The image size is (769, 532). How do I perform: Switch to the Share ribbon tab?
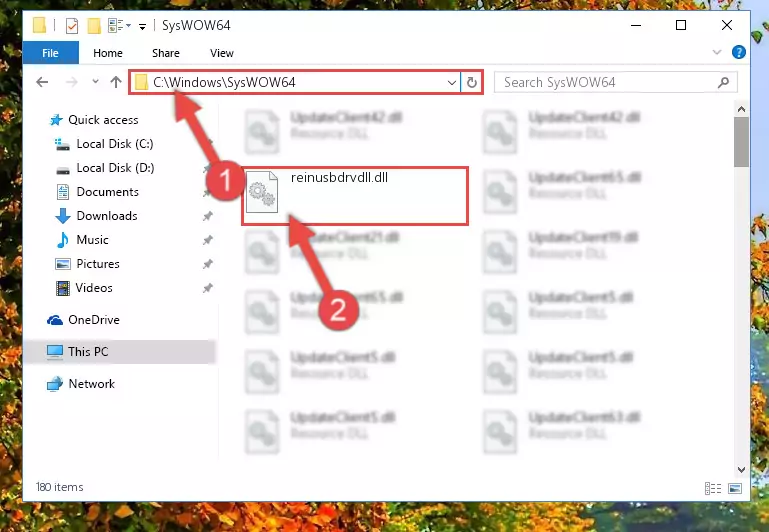click(x=166, y=53)
